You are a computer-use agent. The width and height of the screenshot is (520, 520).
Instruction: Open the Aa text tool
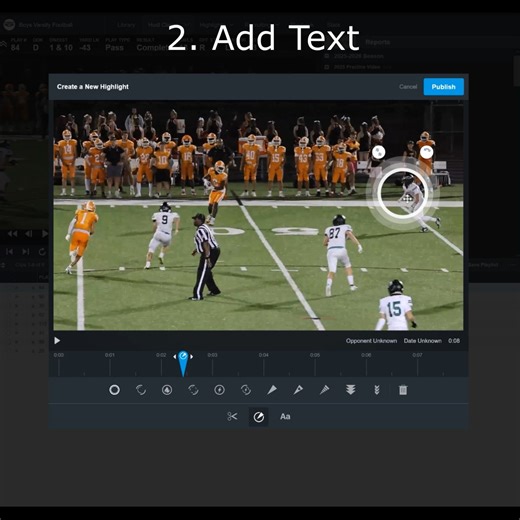(285, 416)
